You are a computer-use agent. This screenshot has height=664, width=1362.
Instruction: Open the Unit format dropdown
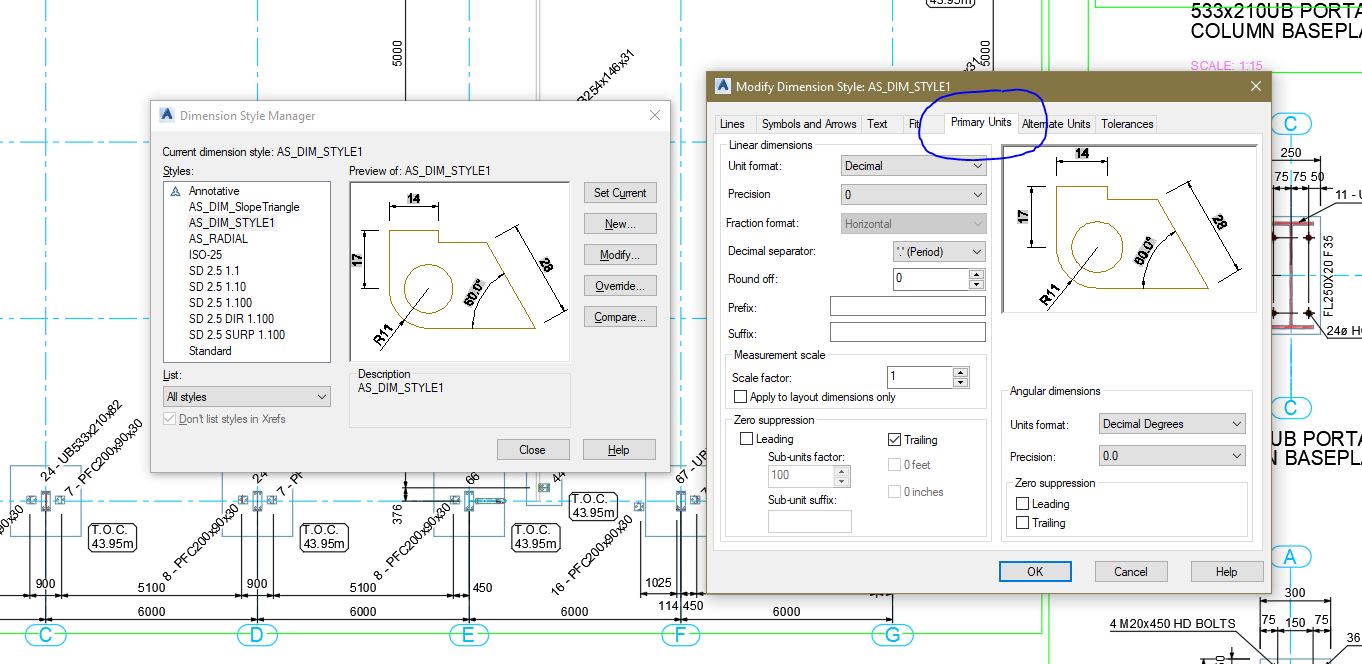pyautogui.click(x=914, y=166)
